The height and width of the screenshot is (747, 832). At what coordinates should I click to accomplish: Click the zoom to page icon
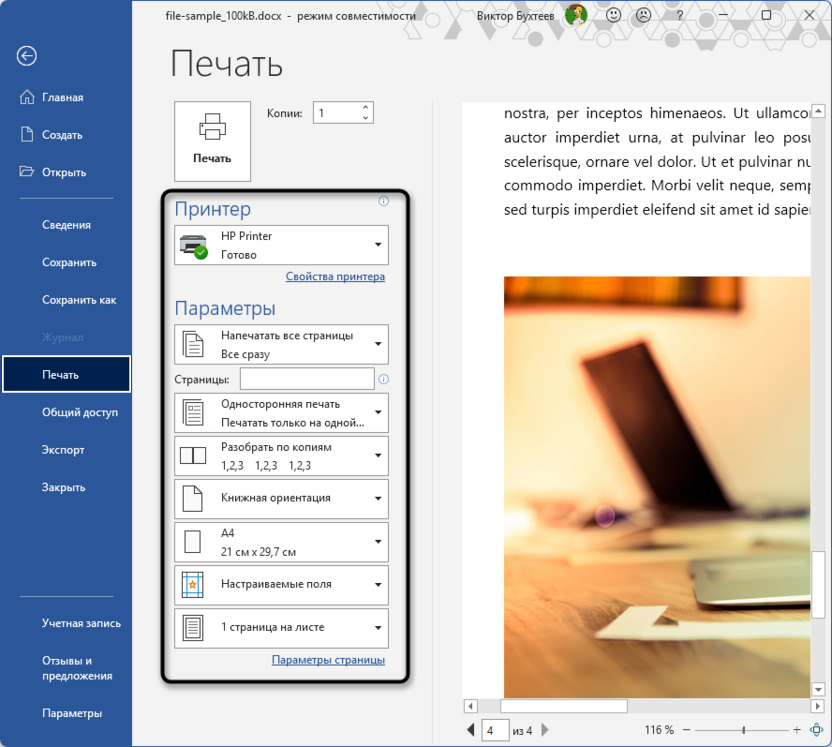point(817,730)
